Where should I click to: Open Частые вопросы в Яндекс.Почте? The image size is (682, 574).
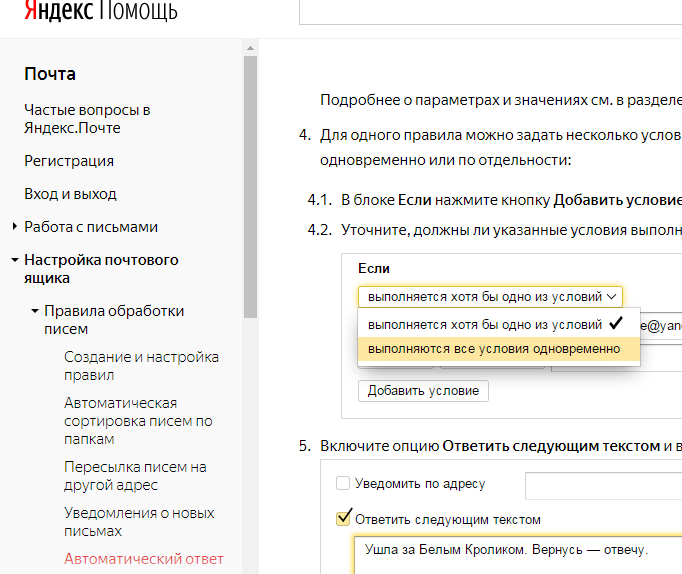coord(87,118)
